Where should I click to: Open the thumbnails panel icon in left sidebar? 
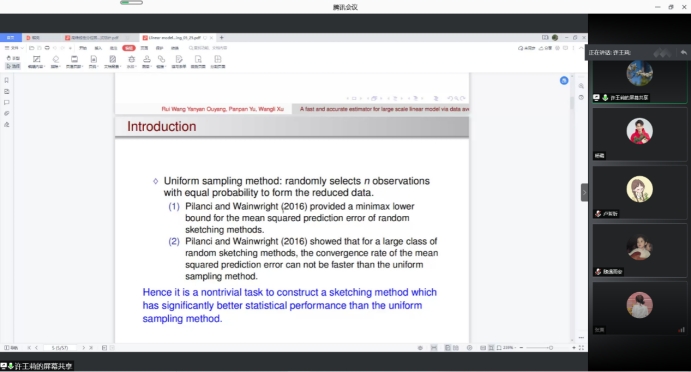pyautogui.click(x=7, y=91)
